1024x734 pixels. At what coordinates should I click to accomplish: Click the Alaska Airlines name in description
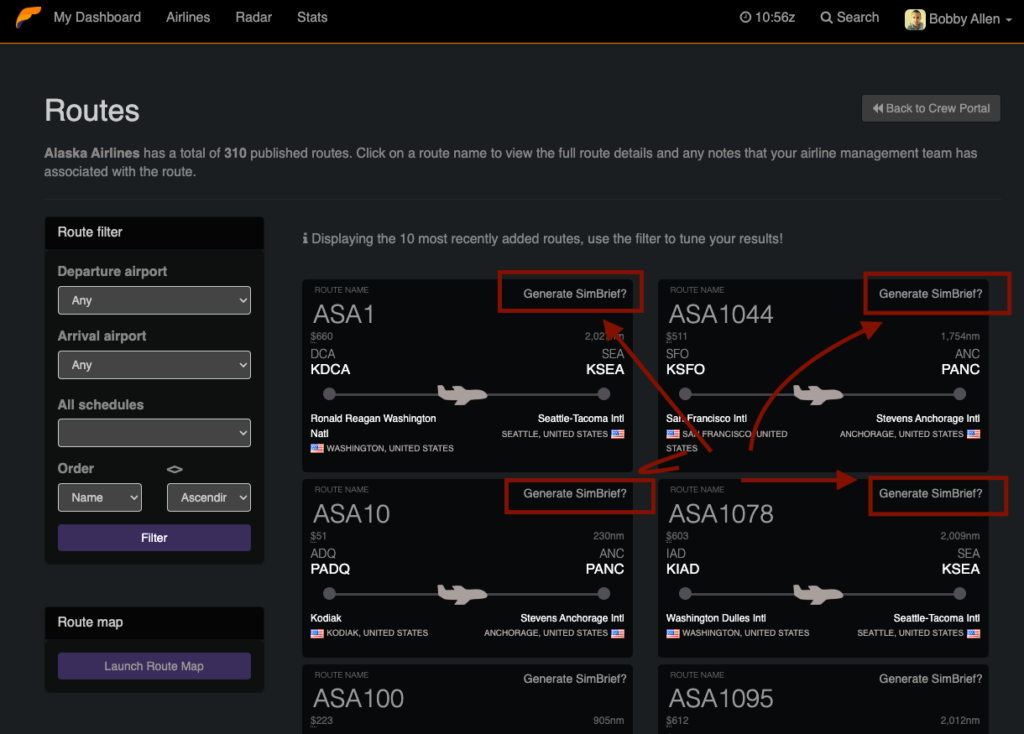click(92, 153)
